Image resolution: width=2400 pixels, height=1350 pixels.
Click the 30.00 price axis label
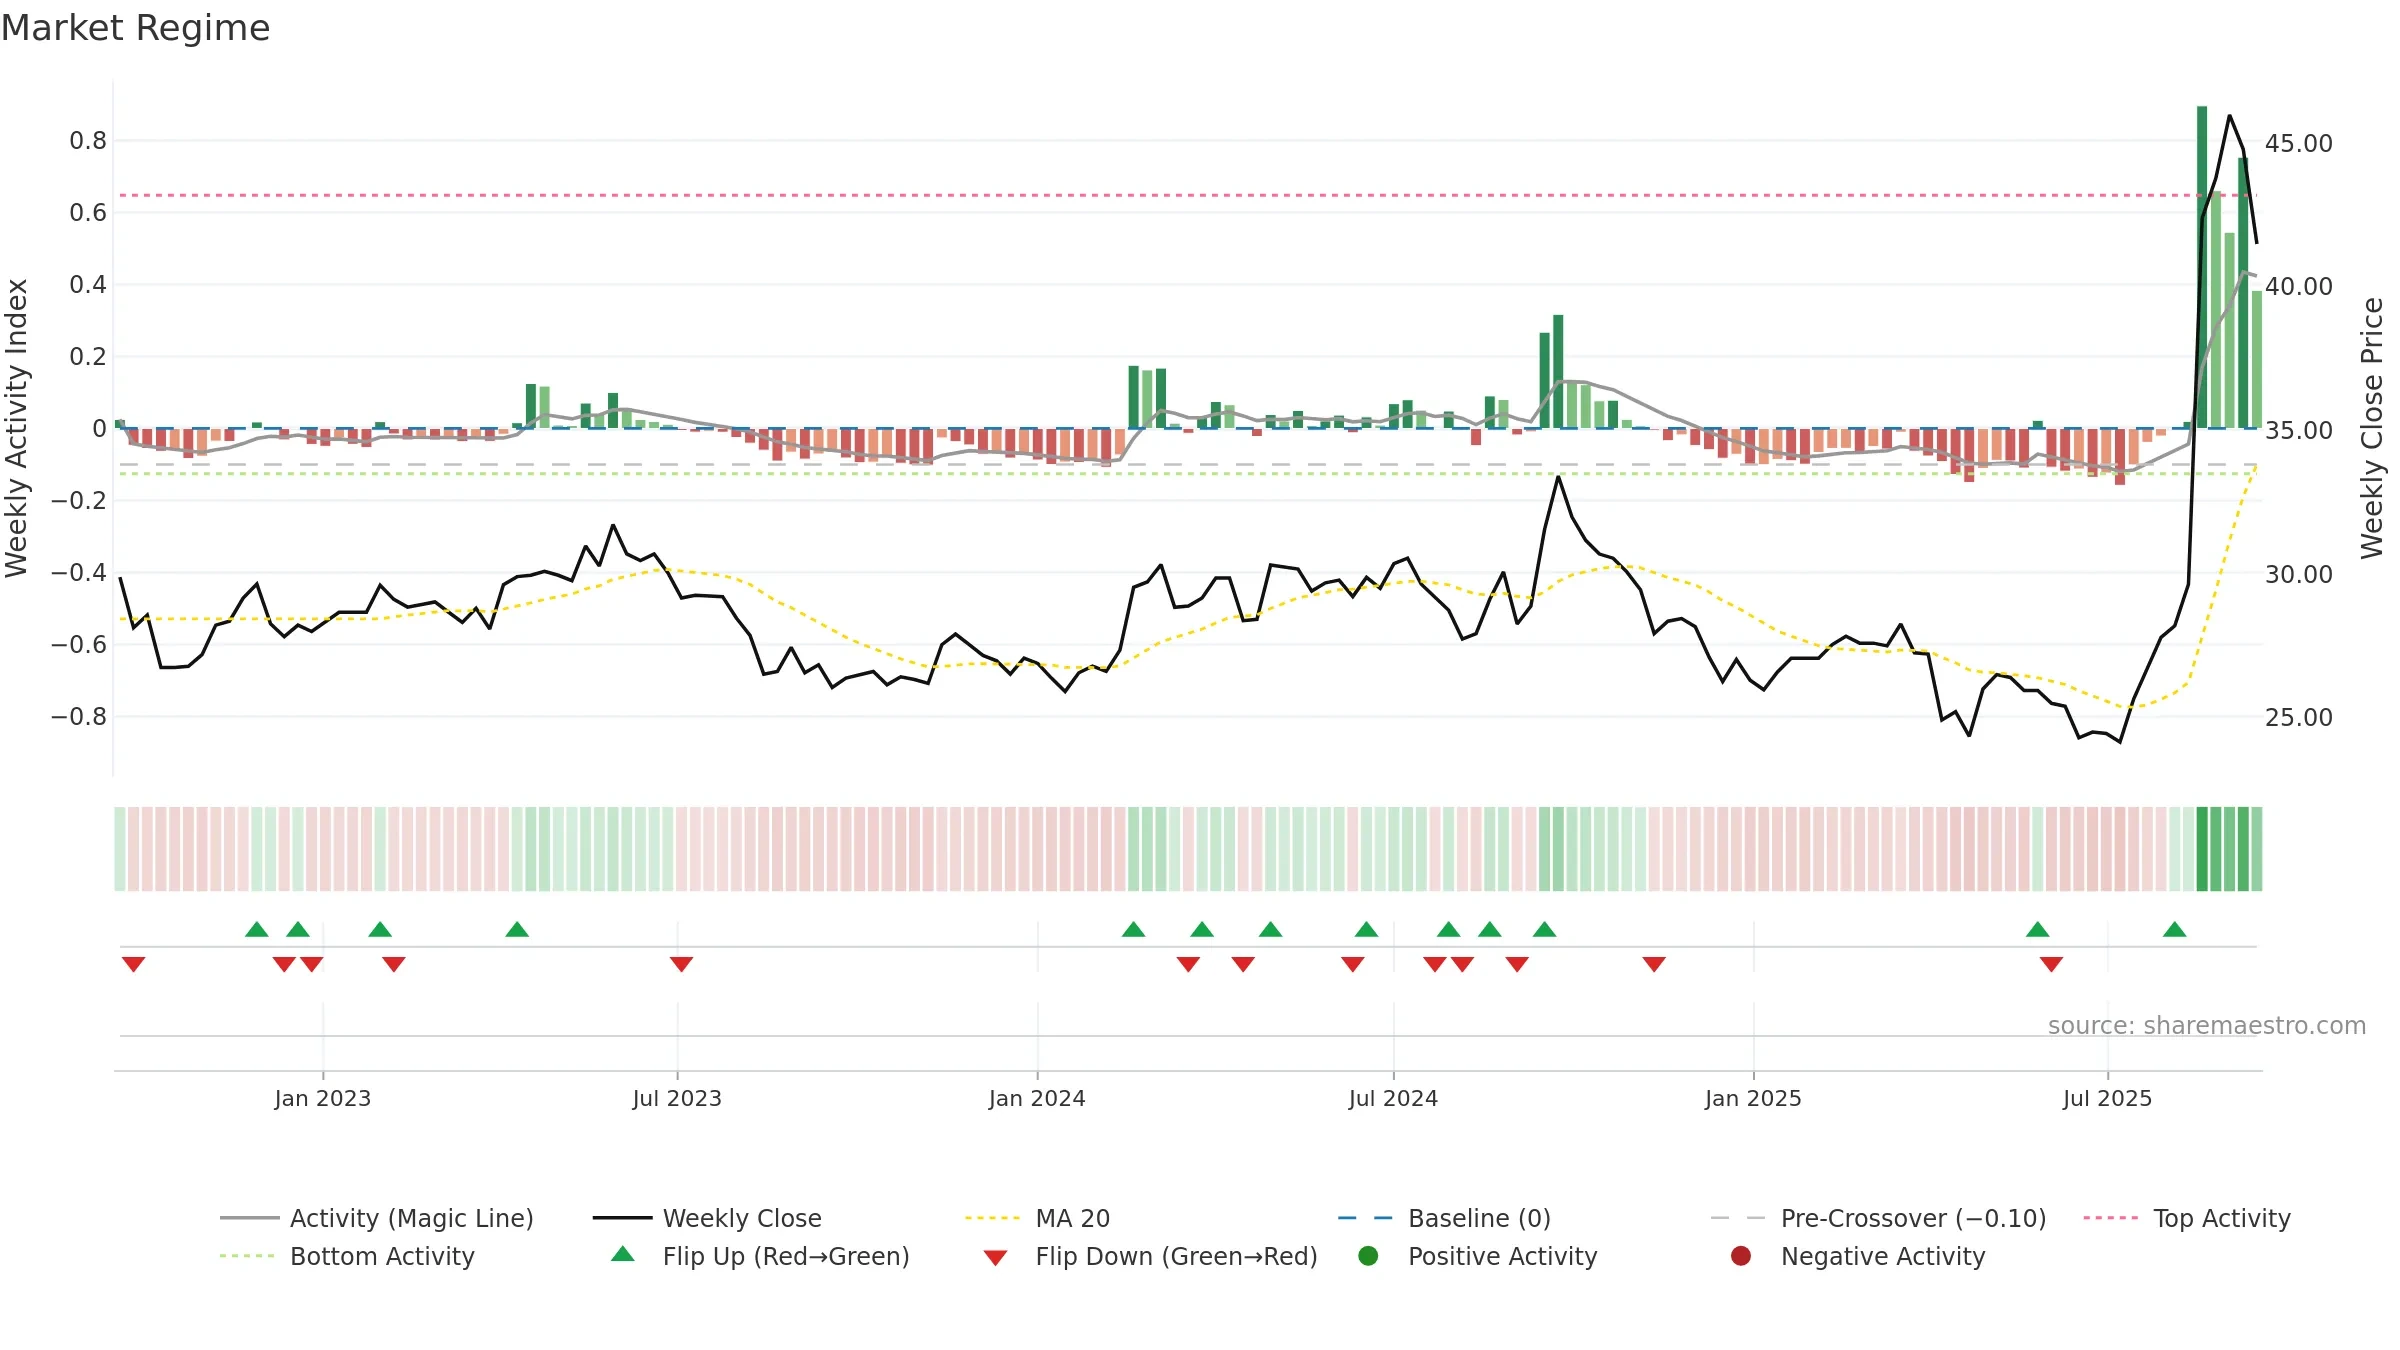2299,574
